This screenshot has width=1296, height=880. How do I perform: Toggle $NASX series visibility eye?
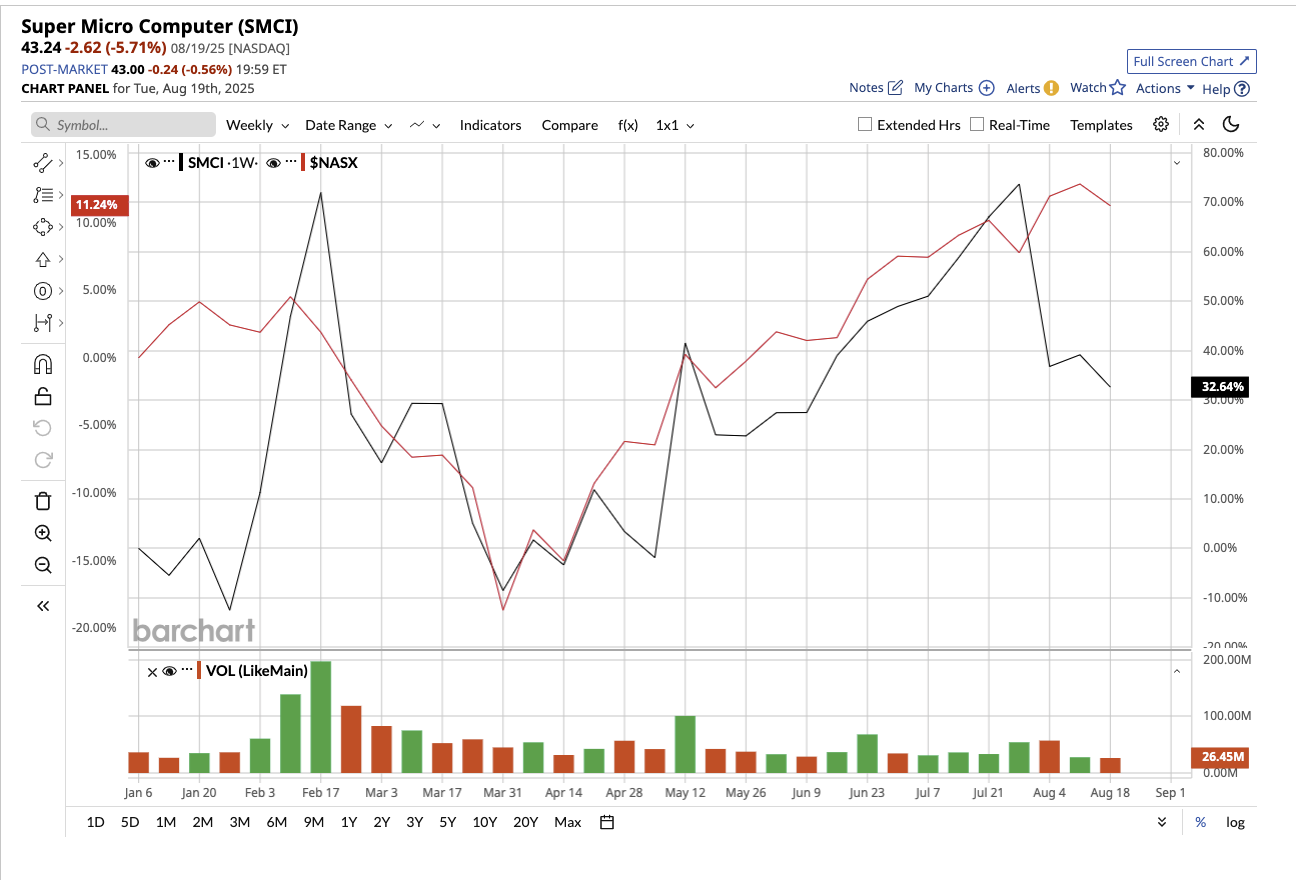pyautogui.click(x=275, y=162)
